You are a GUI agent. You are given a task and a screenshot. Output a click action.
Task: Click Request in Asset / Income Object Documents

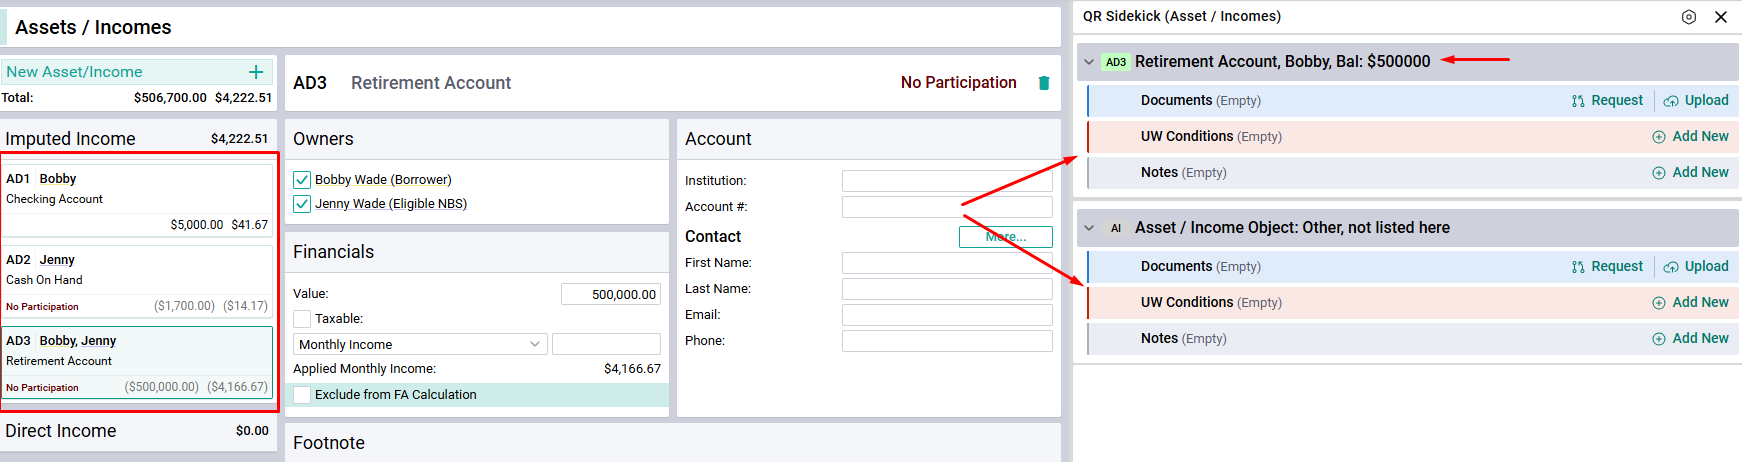[1607, 266]
